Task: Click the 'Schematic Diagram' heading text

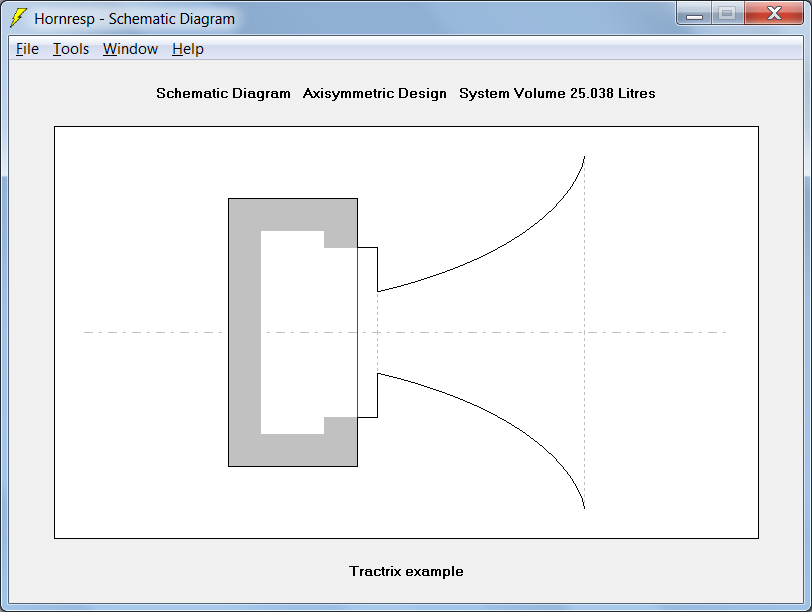Action: tap(223, 93)
